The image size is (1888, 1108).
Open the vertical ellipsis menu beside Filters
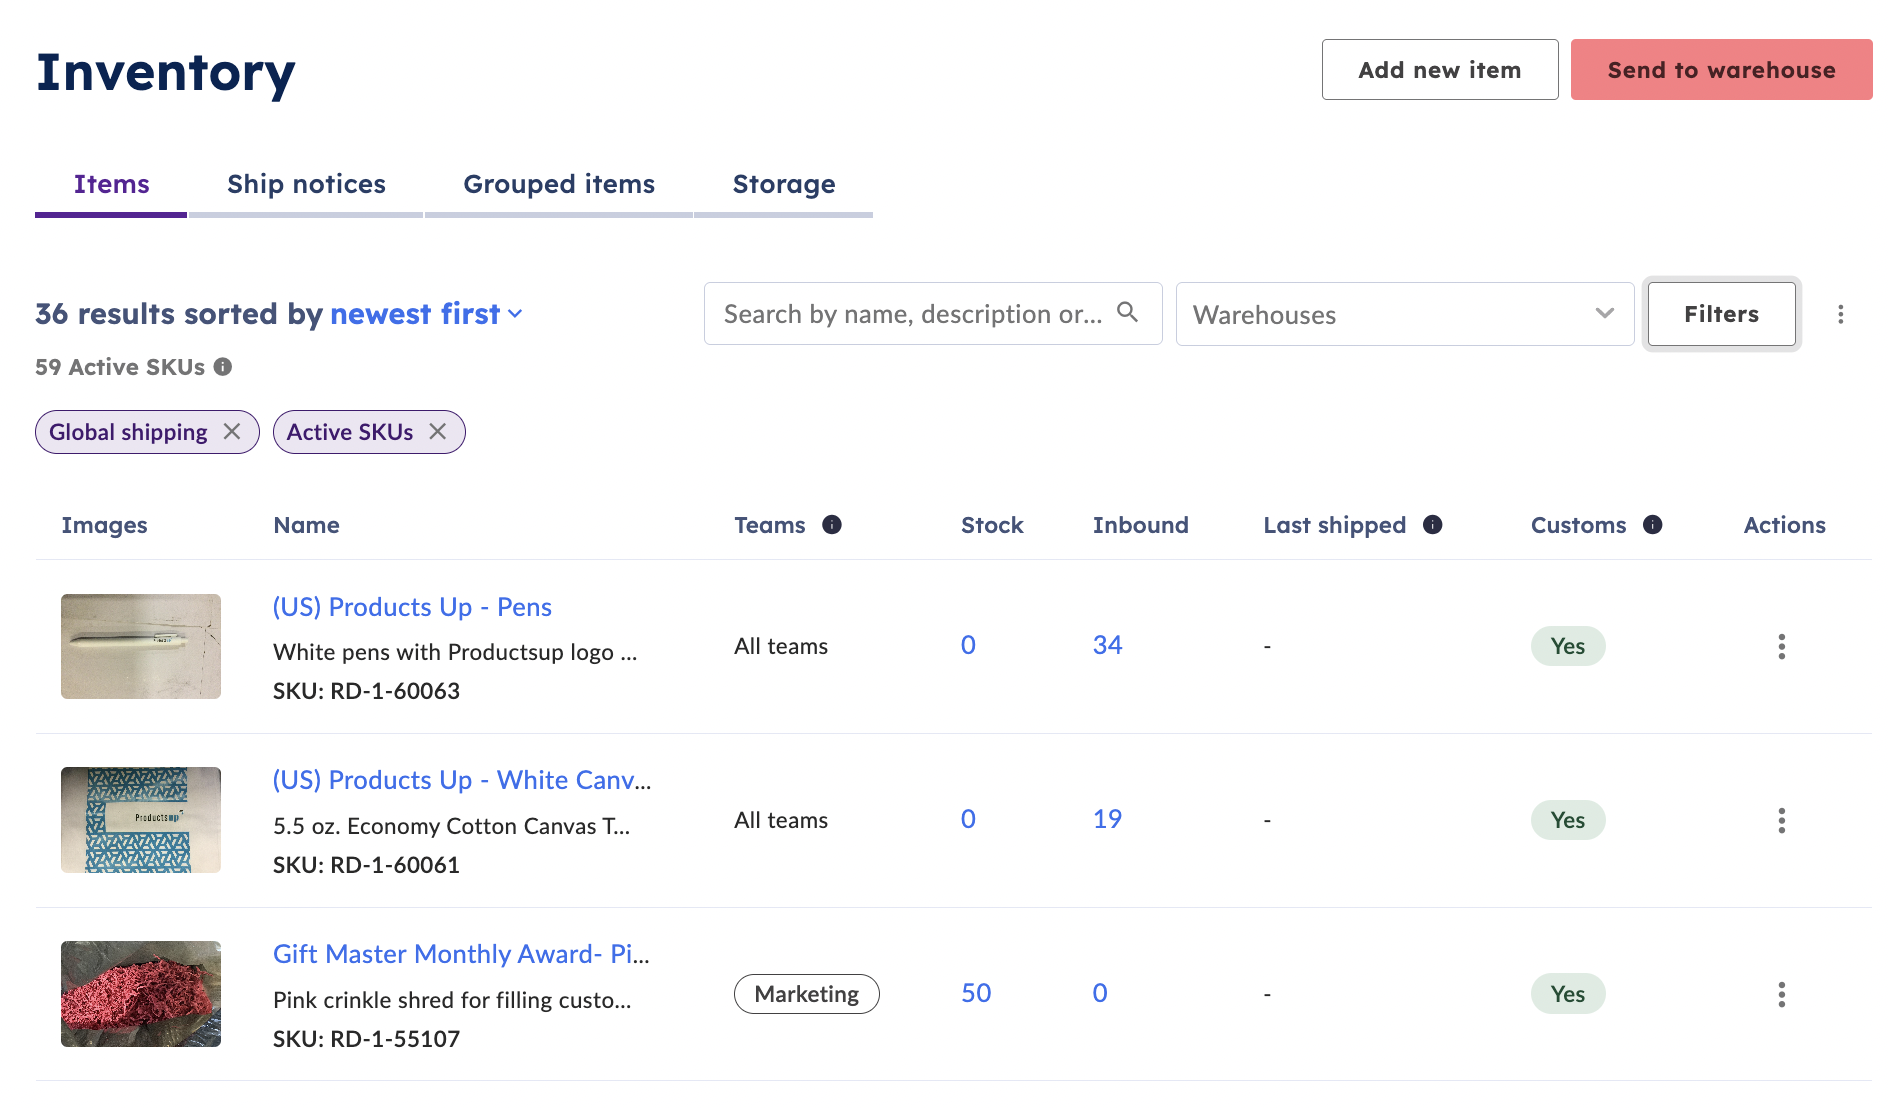click(1840, 314)
